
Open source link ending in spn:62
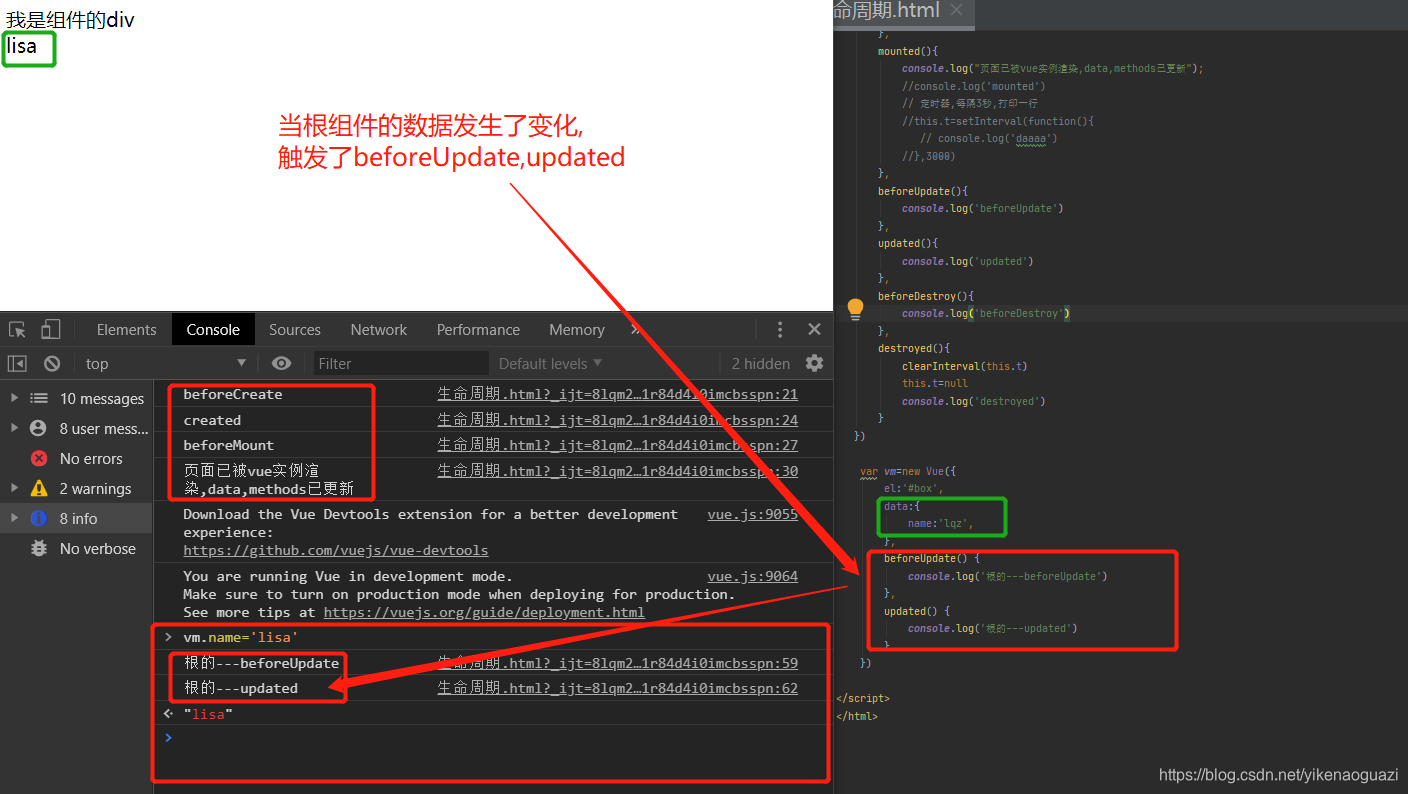(x=617, y=688)
